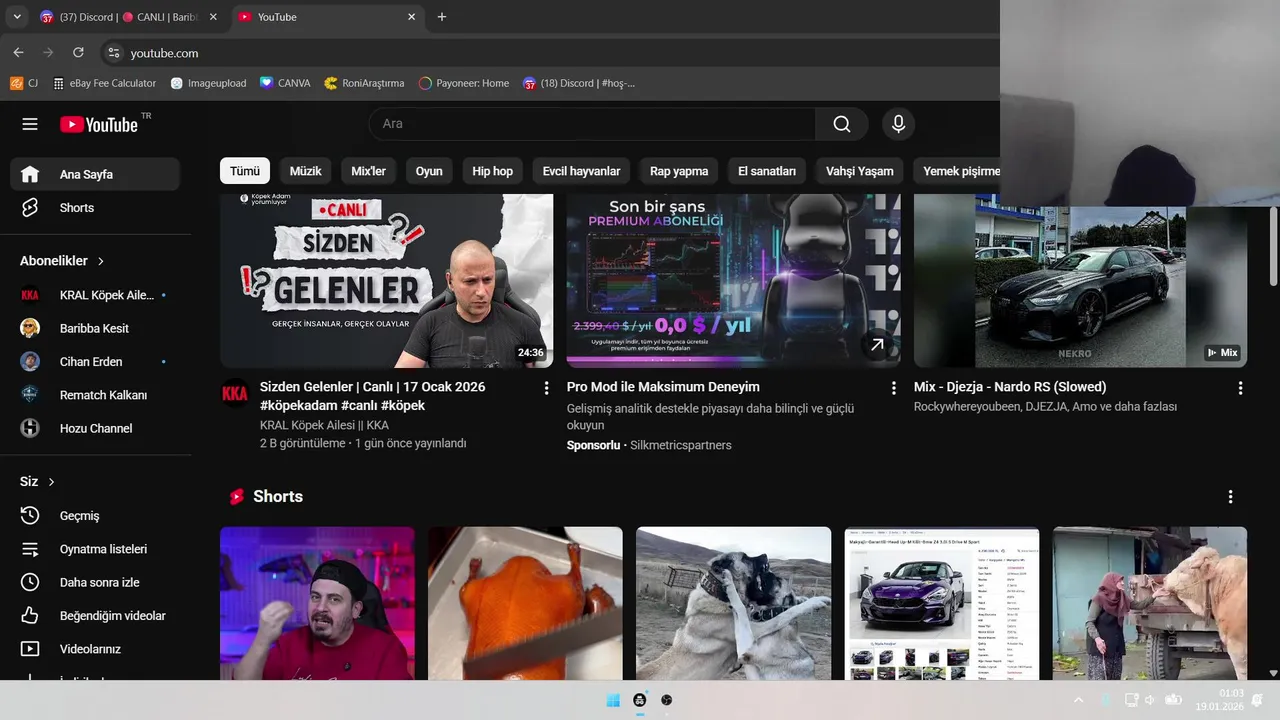The width and height of the screenshot is (1280, 720).
Task: Select the Mix'ler filter chip
Action: (x=368, y=171)
